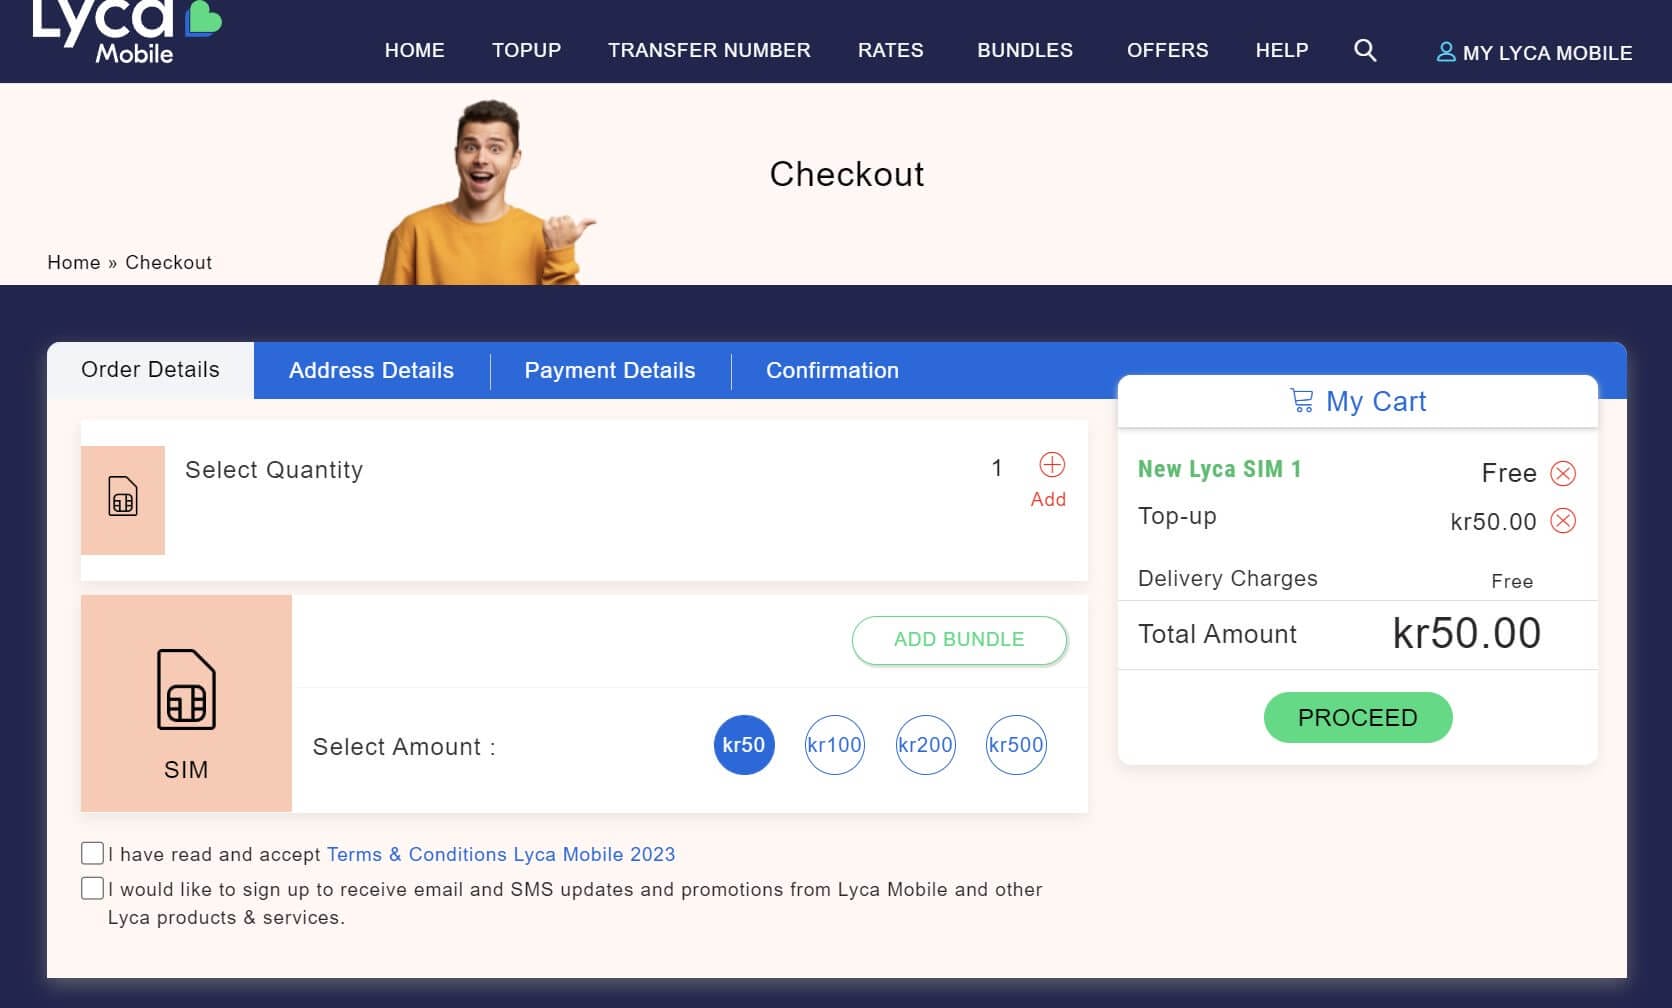Click the shopping cart icon in My Cart
Image resolution: width=1672 pixels, height=1008 pixels.
pyautogui.click(x=1301, y=401)
